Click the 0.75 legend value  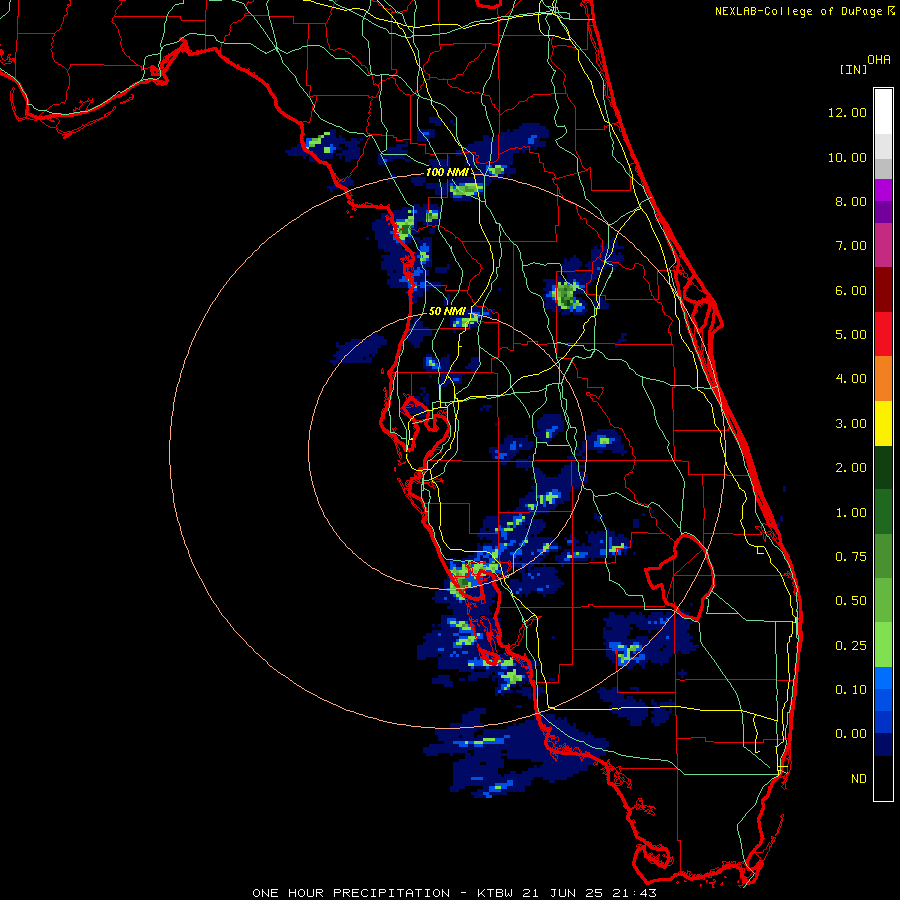(851, 556)
